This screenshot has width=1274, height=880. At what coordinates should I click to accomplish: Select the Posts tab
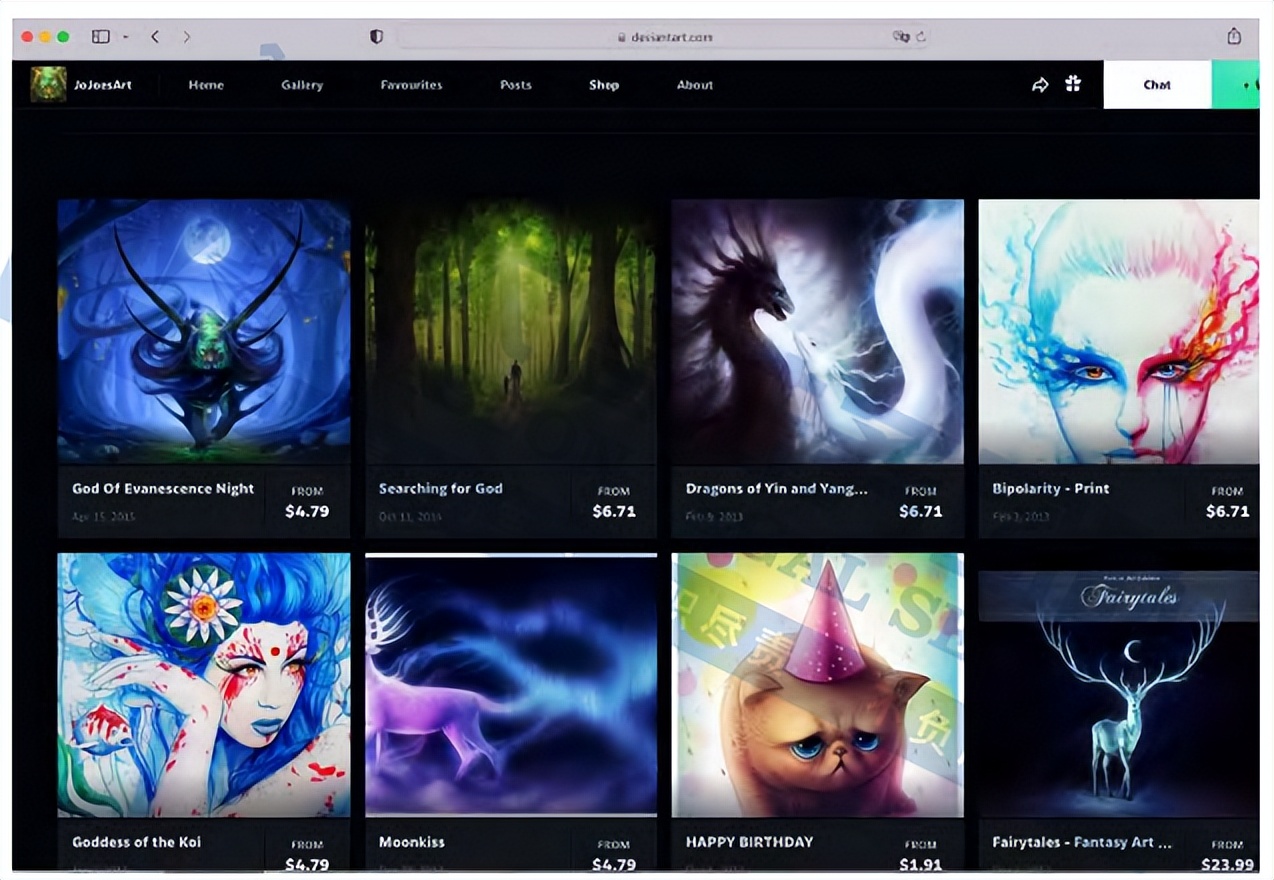coord(516,85)
